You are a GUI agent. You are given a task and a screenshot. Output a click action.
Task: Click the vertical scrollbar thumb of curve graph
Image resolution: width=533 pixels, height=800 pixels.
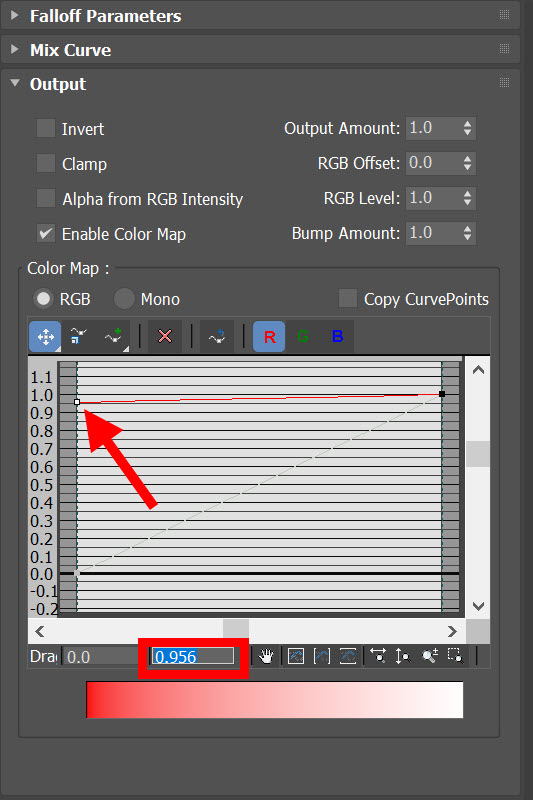pos(478,454)
